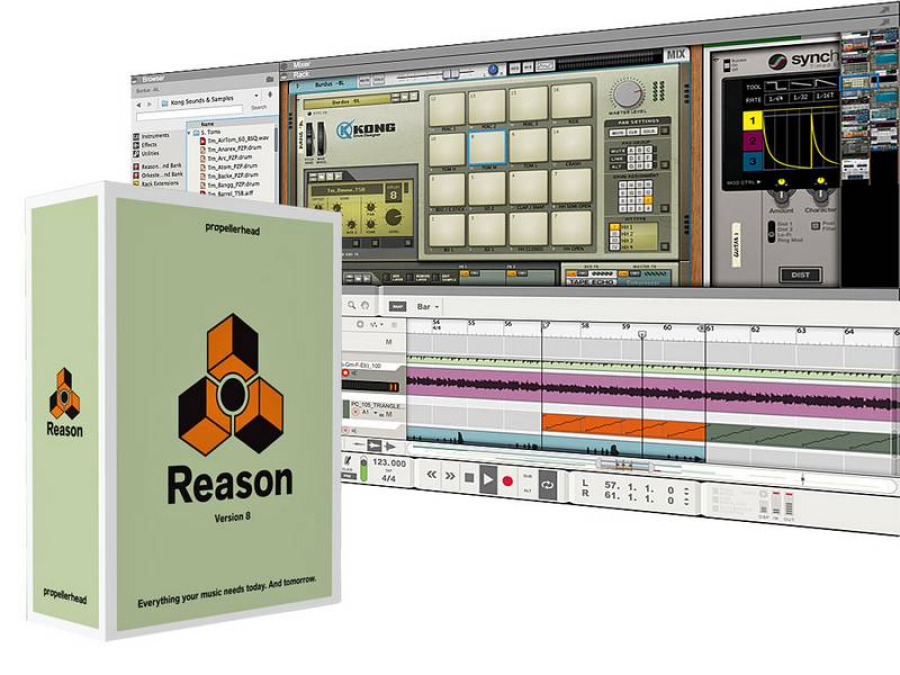Toggle the loop button in the transport

(x=547, y=485)
